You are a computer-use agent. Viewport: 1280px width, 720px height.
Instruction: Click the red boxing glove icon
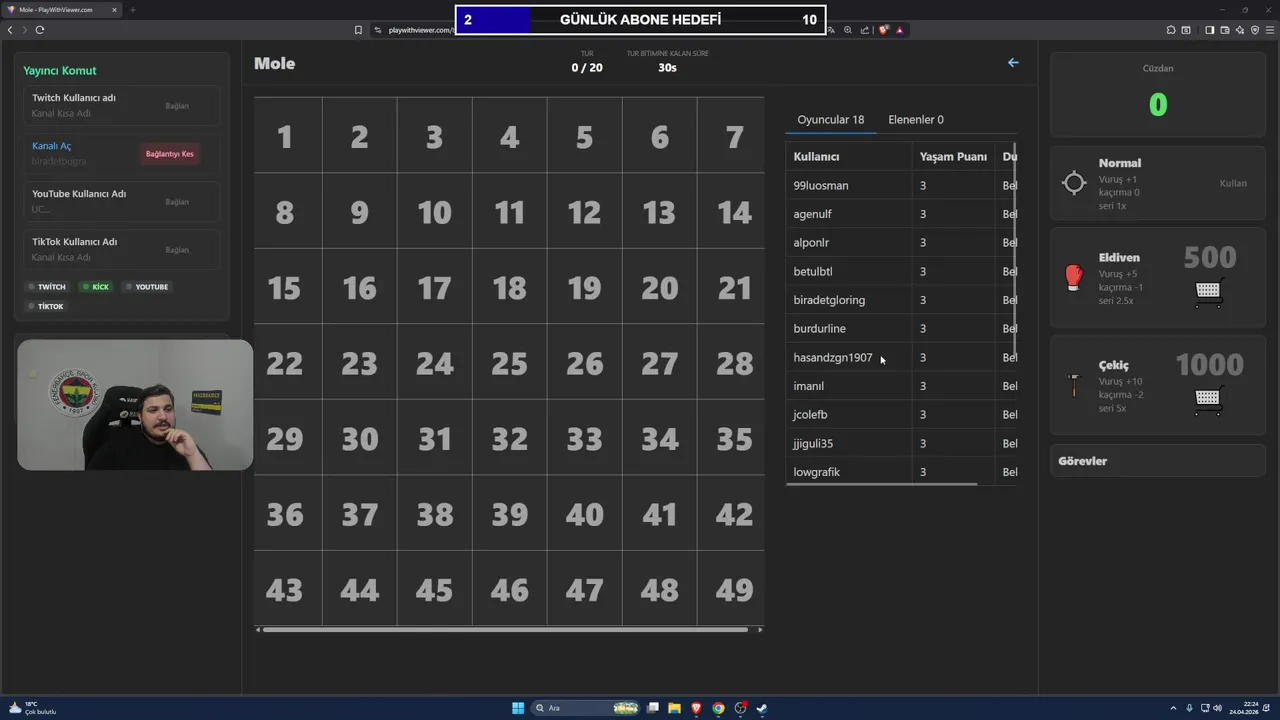pos(1074,278)
